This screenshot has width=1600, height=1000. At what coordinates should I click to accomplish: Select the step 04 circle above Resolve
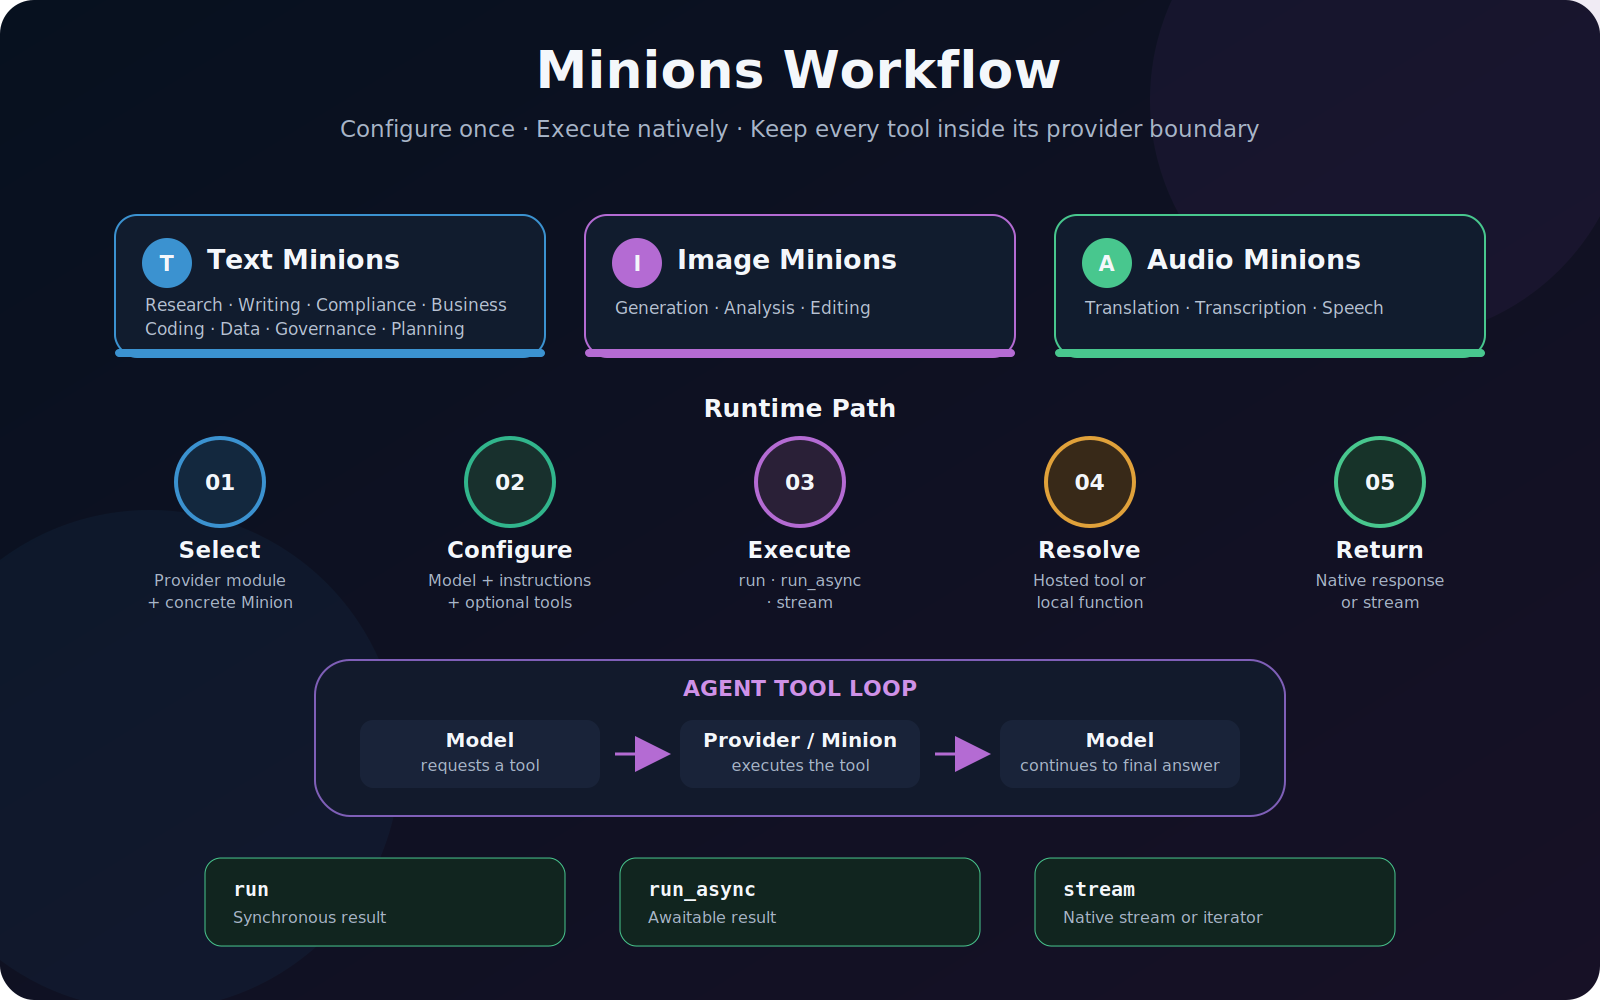point(1090,482)
